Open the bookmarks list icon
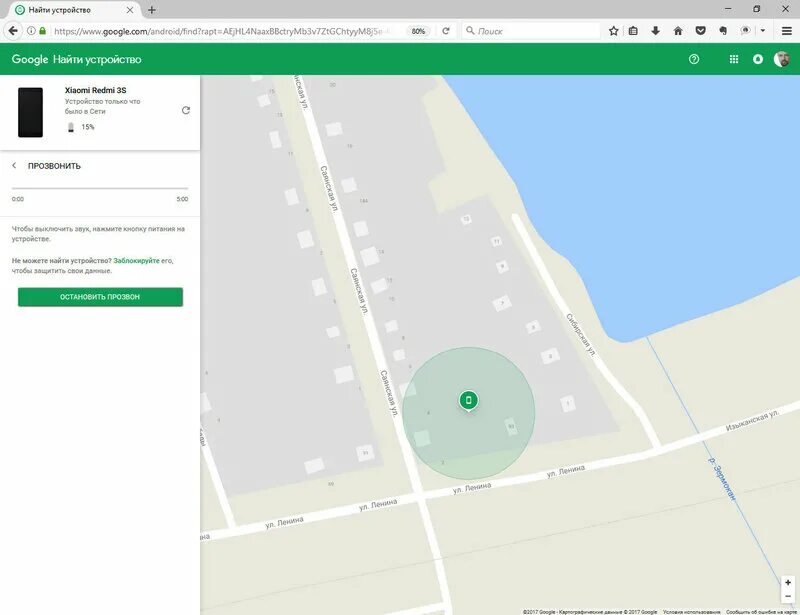This screenshot has width=800, height=615. pos(633,31)
